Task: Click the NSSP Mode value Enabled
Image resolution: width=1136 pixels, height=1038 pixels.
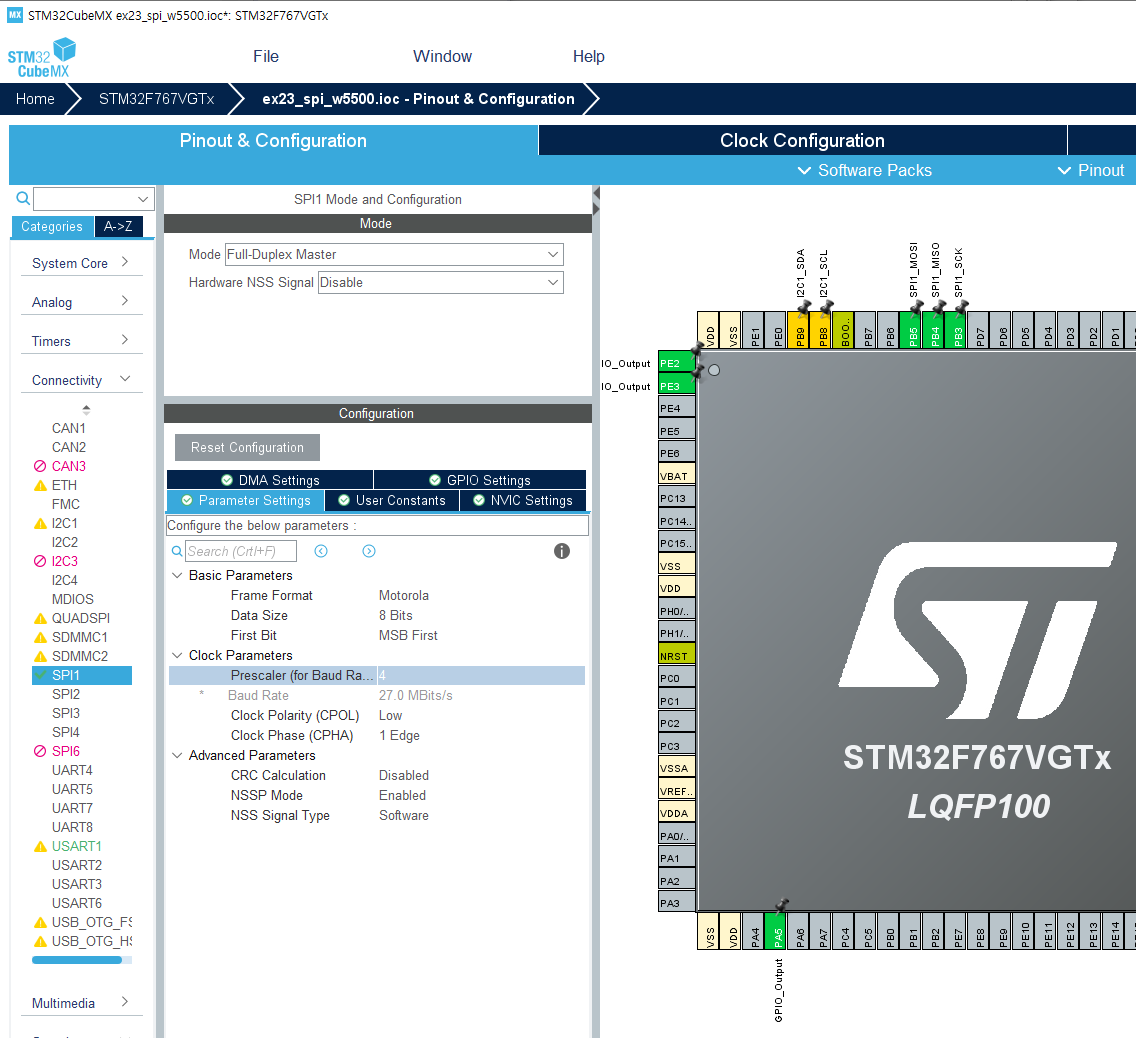Action: click(x=402, y=795)
